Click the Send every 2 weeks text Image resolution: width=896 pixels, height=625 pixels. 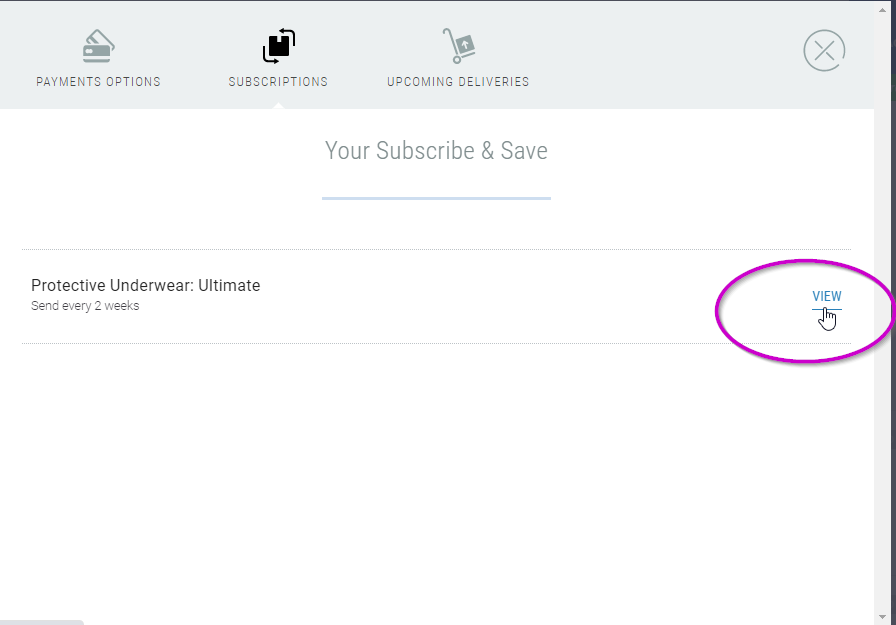pyautogui.click(x=86, y=306)
